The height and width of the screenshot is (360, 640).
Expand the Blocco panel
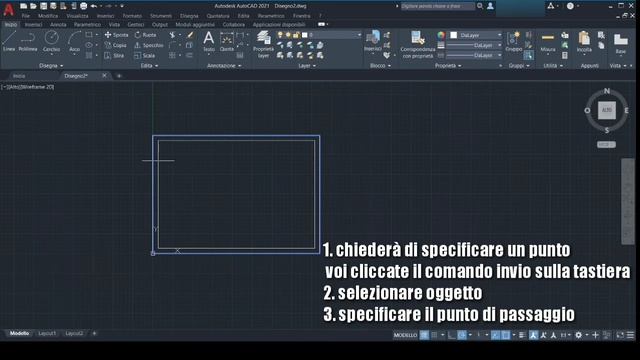[x=380, y=66]
